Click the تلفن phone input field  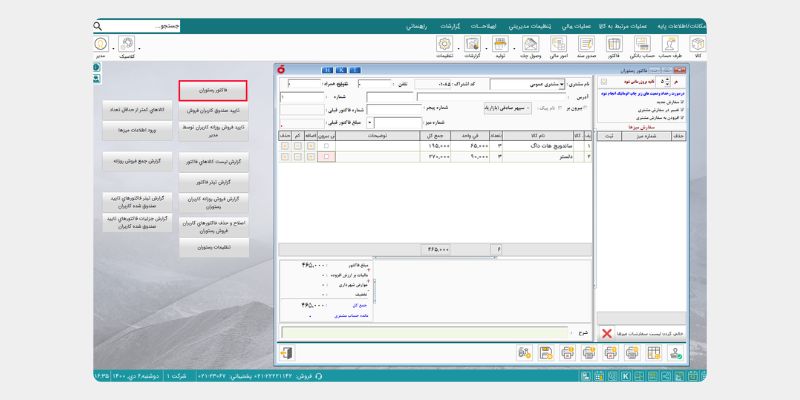click(374, 84)
